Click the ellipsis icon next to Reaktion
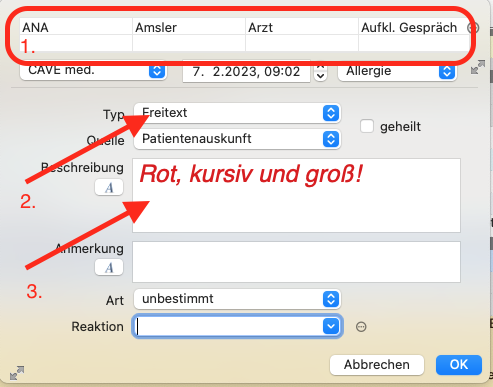 (x=361, y=327)
